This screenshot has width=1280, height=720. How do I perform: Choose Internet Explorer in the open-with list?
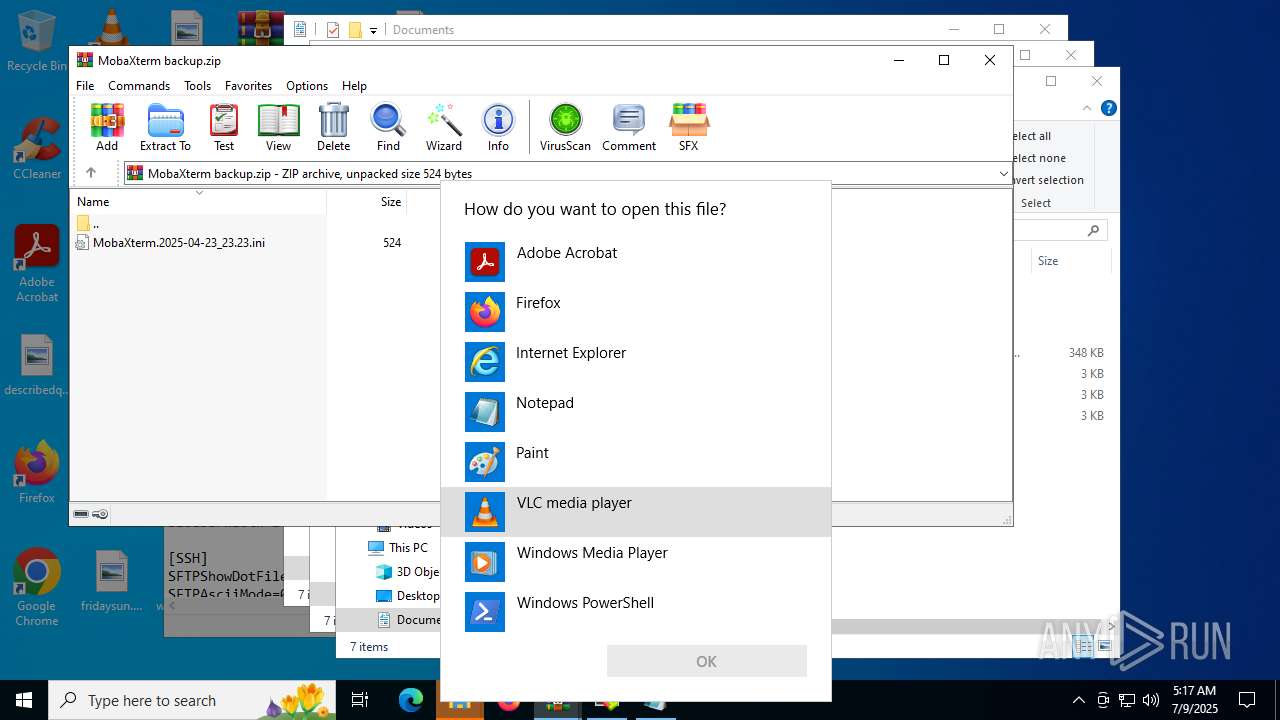click(636, 362)
